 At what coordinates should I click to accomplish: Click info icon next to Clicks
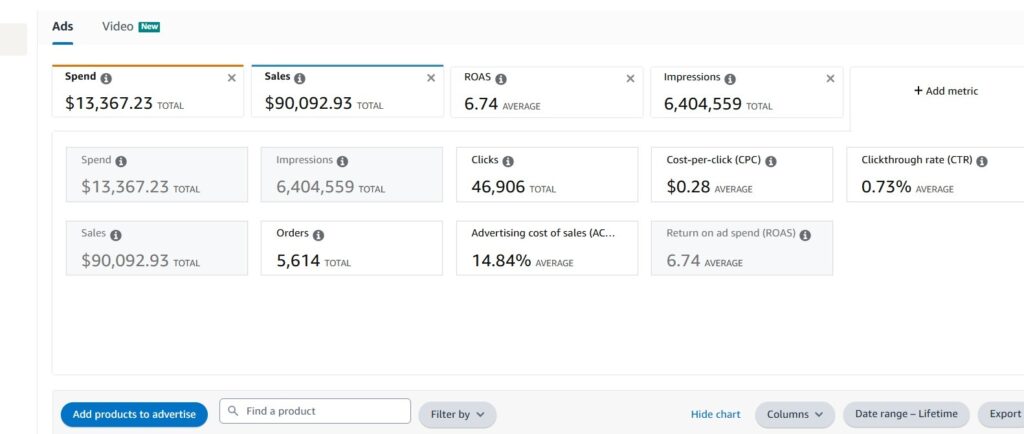pyautogui.click(x=508, y=161)
